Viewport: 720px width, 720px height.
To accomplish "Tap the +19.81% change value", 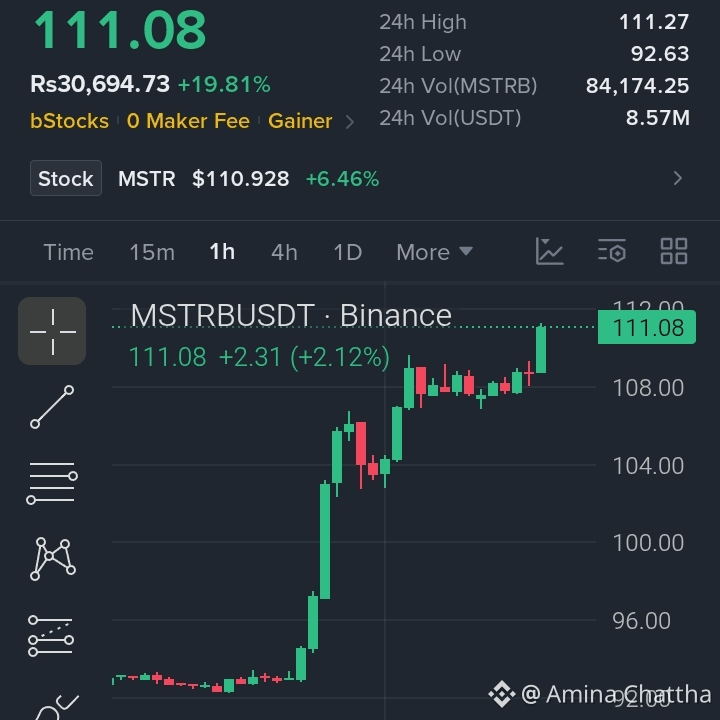I will 224,84.
